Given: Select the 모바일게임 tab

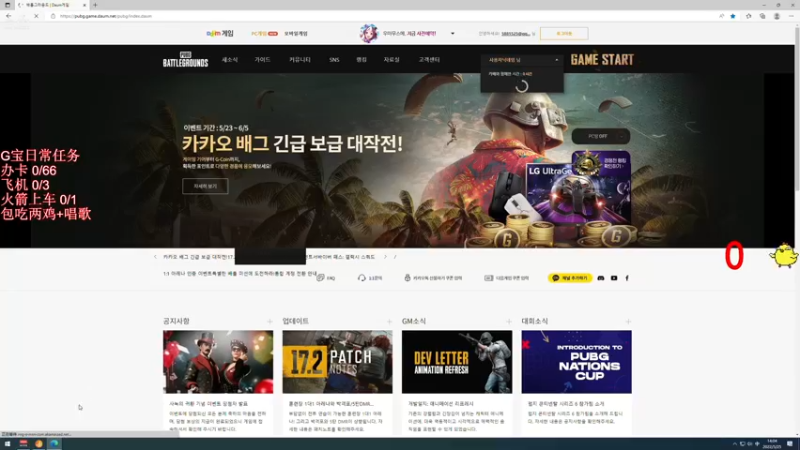Looking at the screenshot, I should pos(296,34).
